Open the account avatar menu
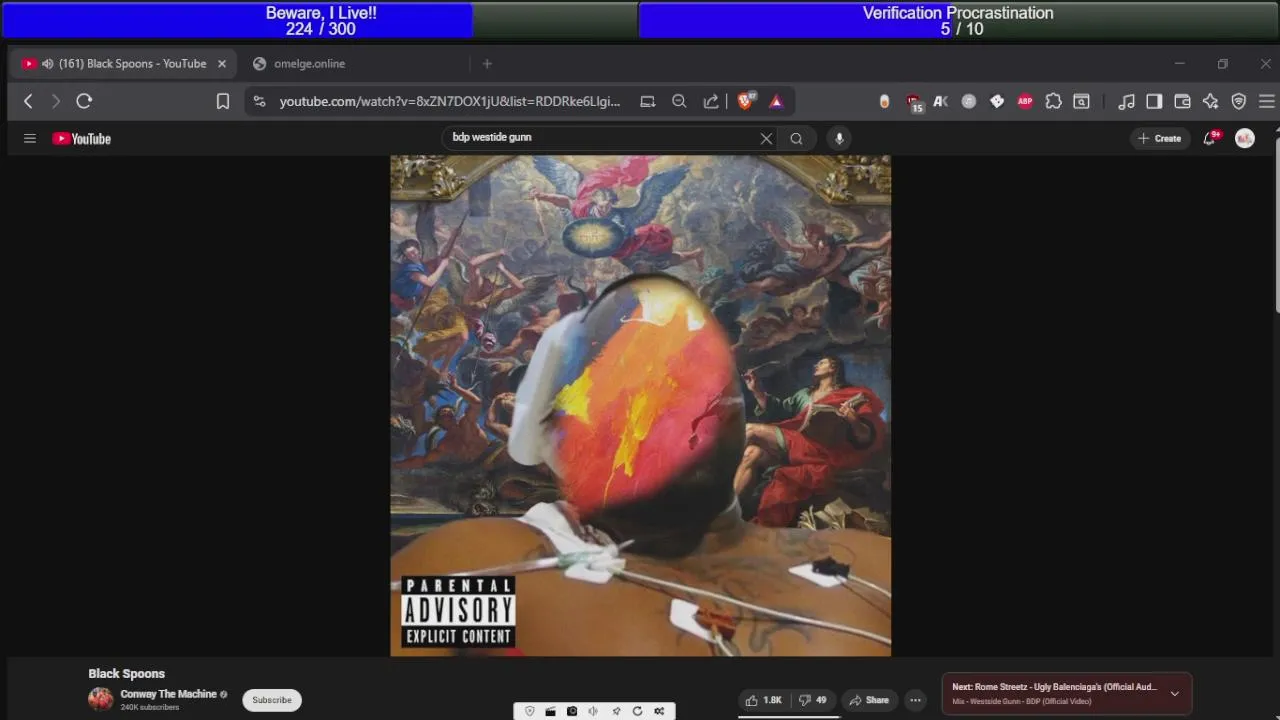Screen dimensions: 1280x720 1245,139
